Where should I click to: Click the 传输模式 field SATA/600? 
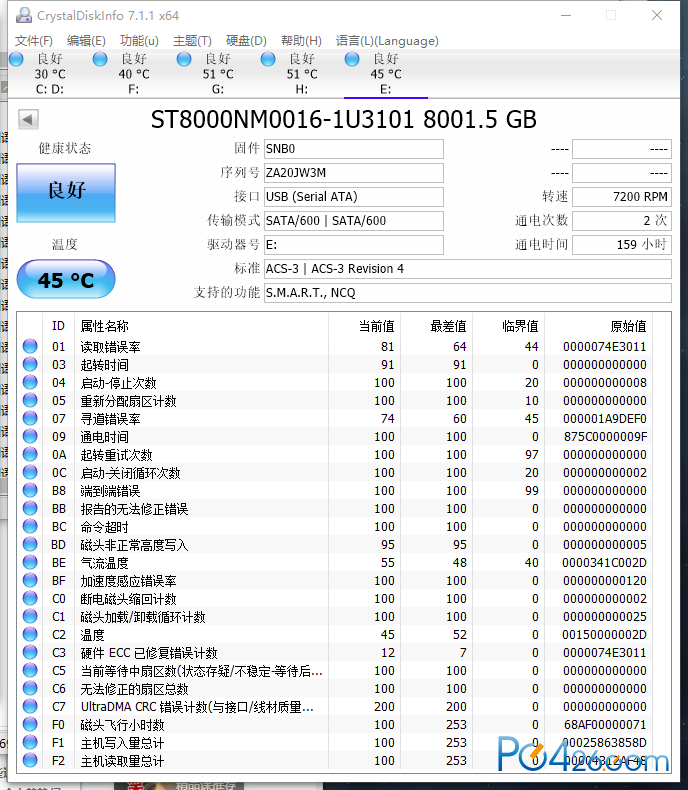[354, 221]
